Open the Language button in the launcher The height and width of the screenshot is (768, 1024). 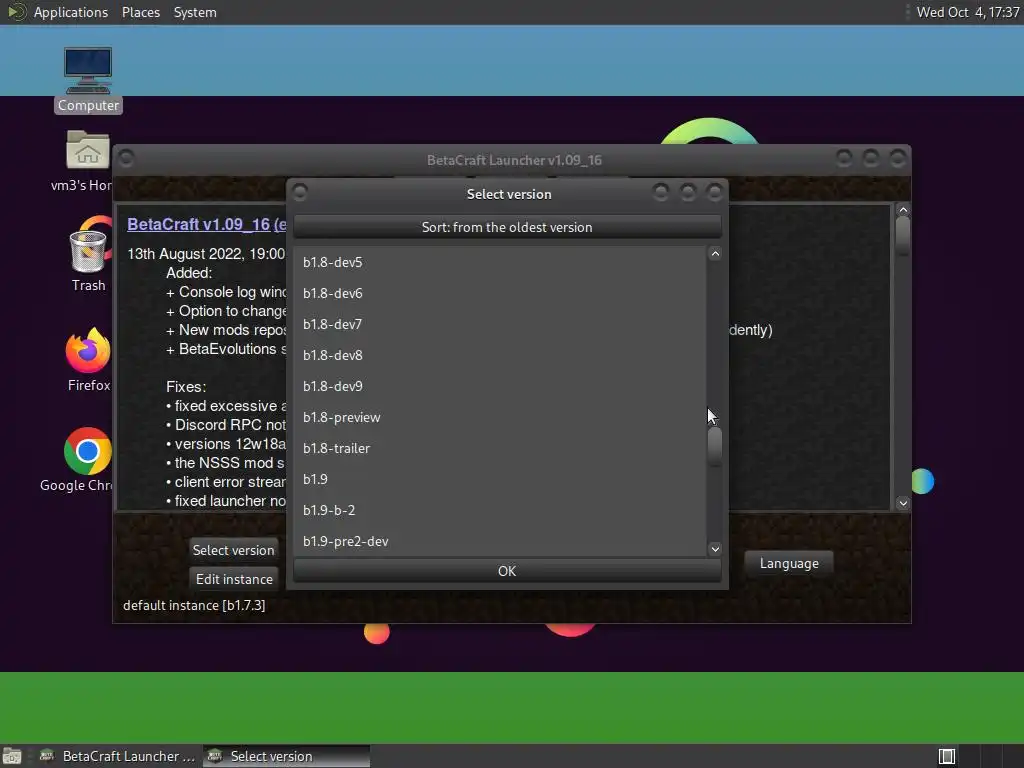789,563
